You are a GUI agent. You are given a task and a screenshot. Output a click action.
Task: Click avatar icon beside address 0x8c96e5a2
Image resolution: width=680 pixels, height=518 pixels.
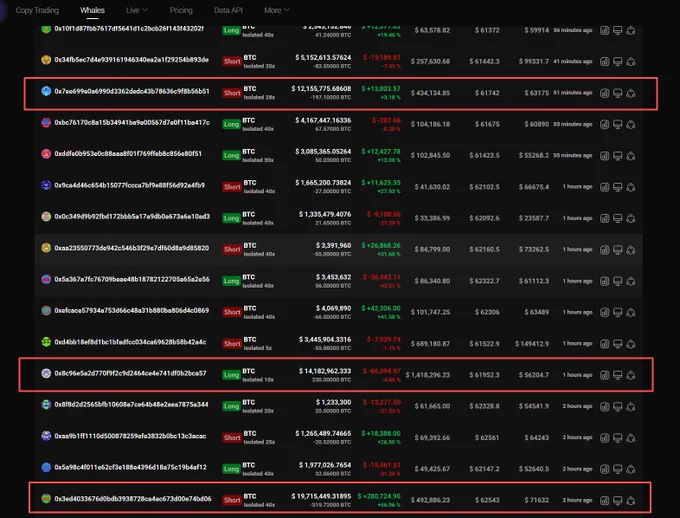[x=46, y=373]
